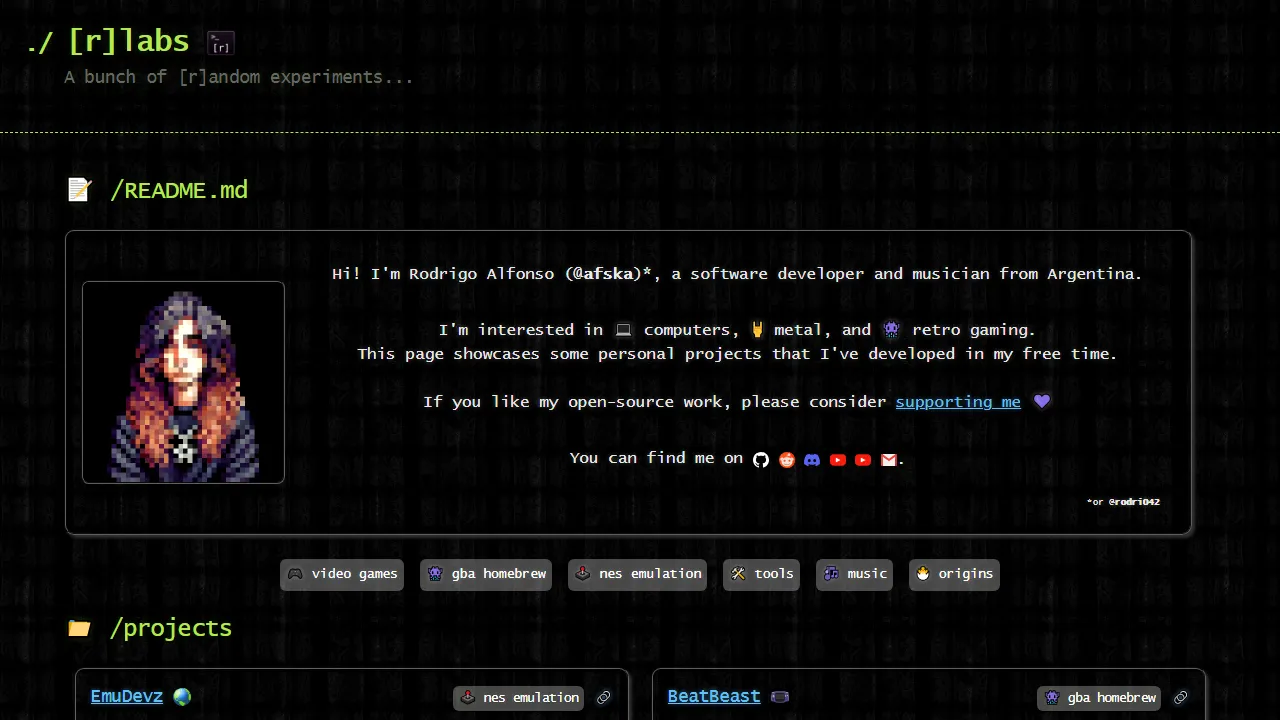Click the chain link icon on the BeatBeast card
The height and width of the screenshot is (720, 1280).
pos(1181,697)
